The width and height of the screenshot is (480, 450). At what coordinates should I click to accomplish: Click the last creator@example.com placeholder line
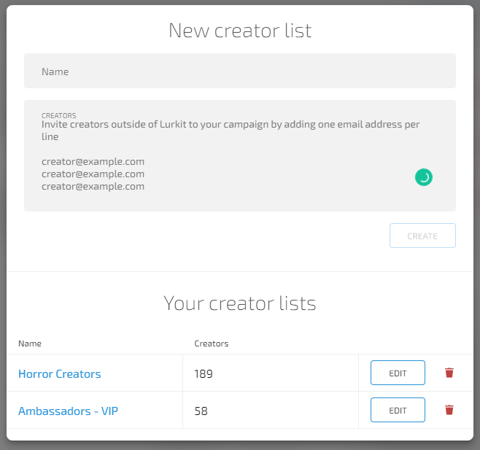coord(93,186)
